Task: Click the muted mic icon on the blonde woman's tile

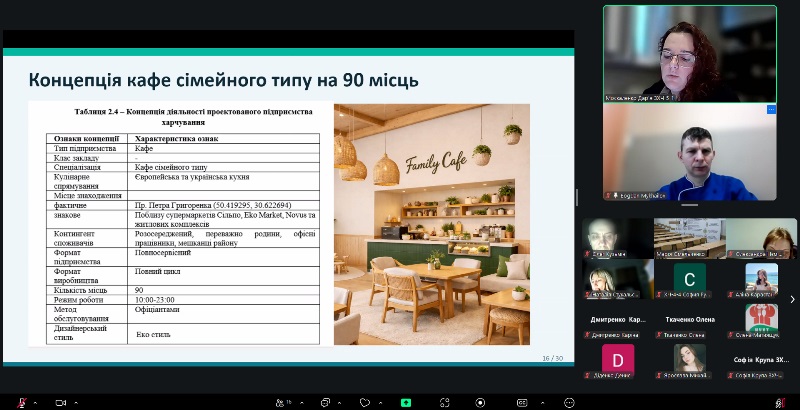Action: pyautogui.click(x=588, y=294)
